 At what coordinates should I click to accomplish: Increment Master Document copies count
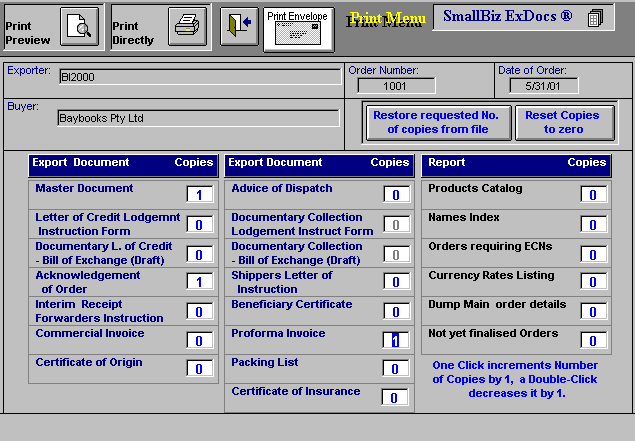(199, 195)
